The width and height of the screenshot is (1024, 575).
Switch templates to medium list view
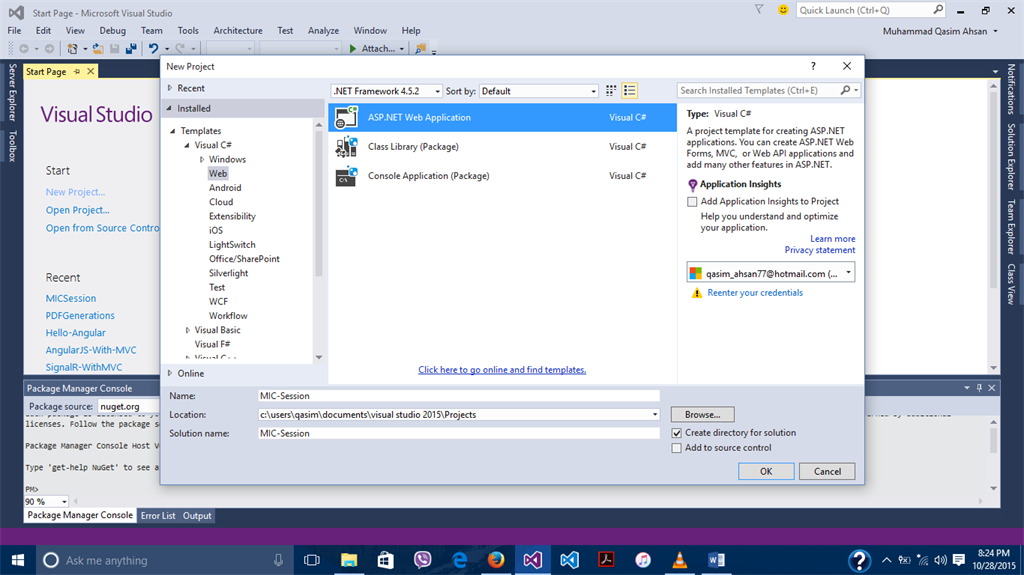click(x=630, y=91)
